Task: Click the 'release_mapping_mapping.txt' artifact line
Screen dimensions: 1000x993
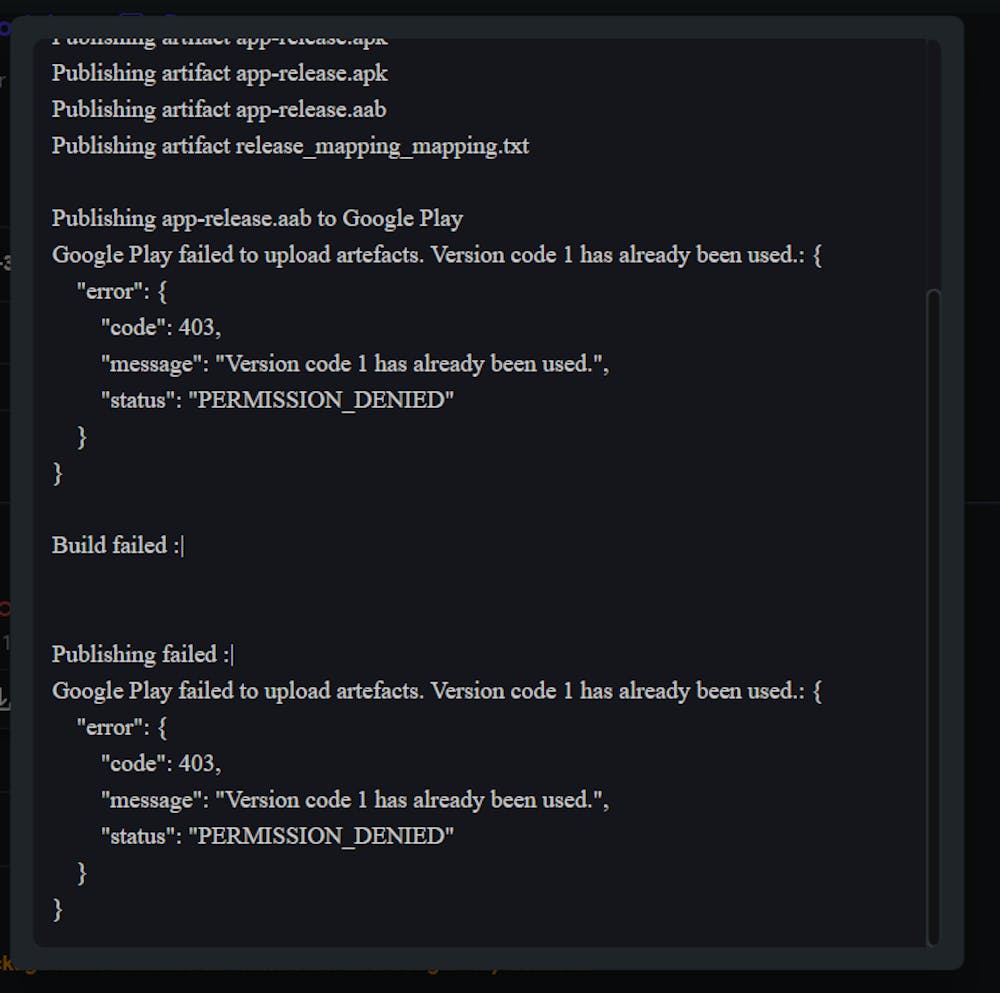Action: tap(290, 146)
